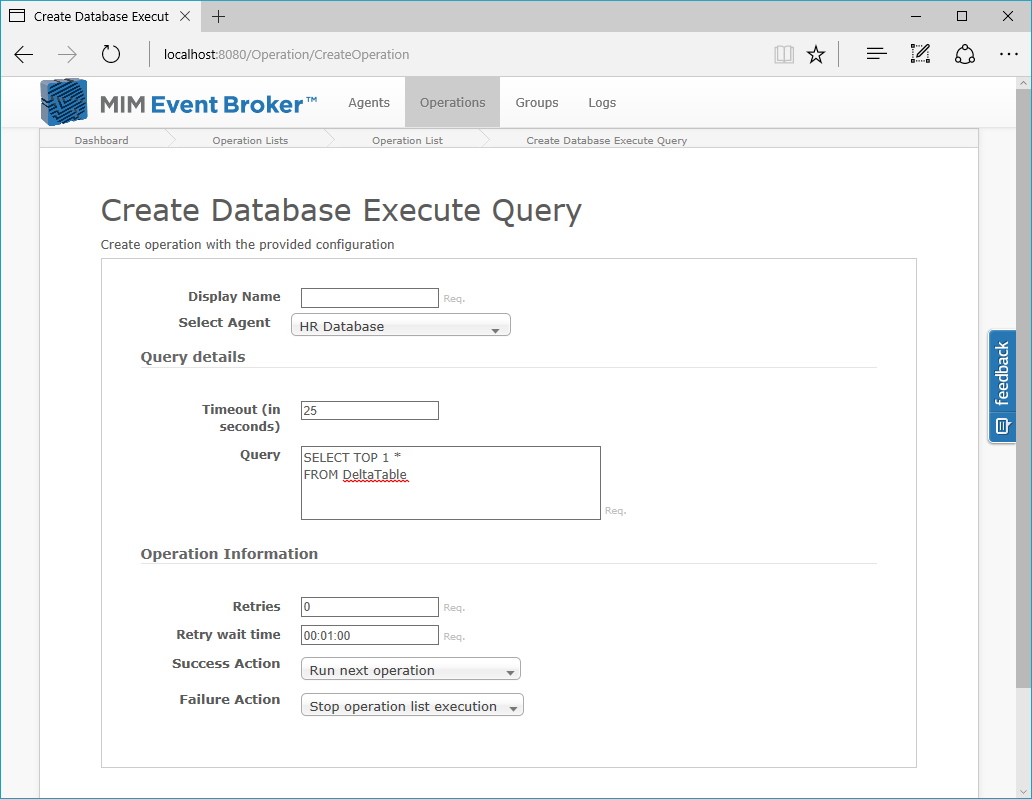Click the Create Database Execute Query title
This screenshot has height=799, width=1032.
coord(341,211)
